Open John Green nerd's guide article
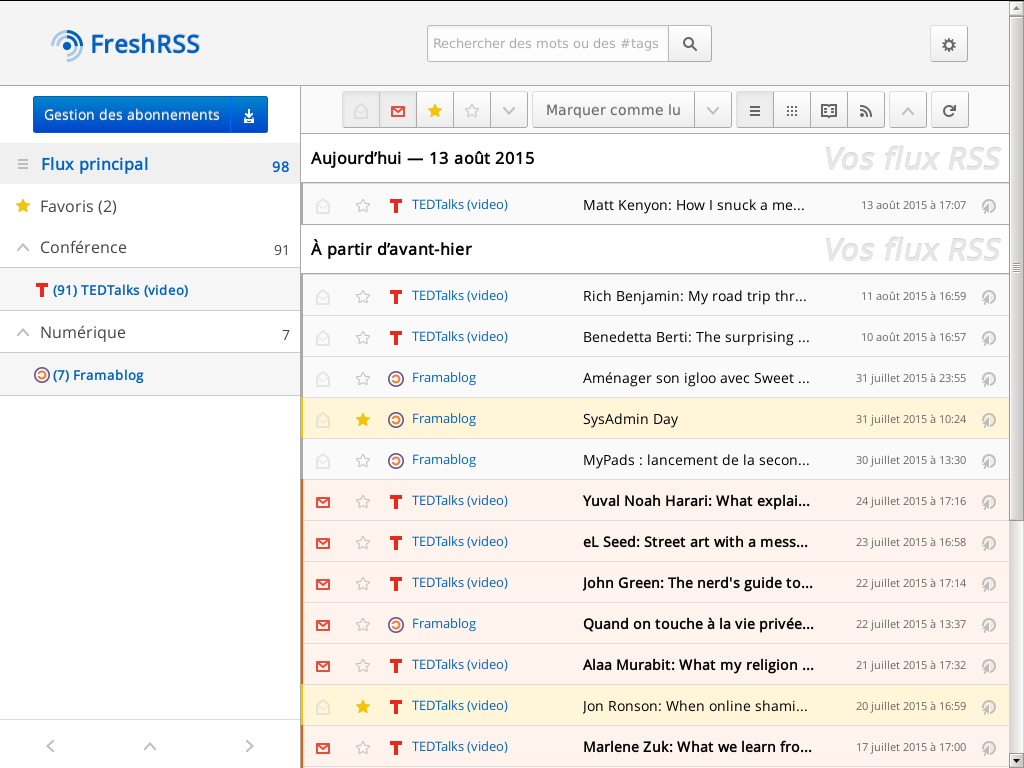Viewport: 1024px width, 768px height. point(697,583)
